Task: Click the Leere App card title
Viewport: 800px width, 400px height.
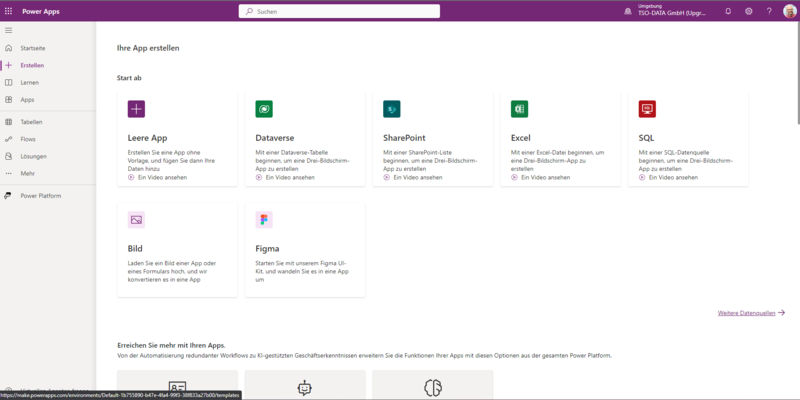Action: (147, 138)
